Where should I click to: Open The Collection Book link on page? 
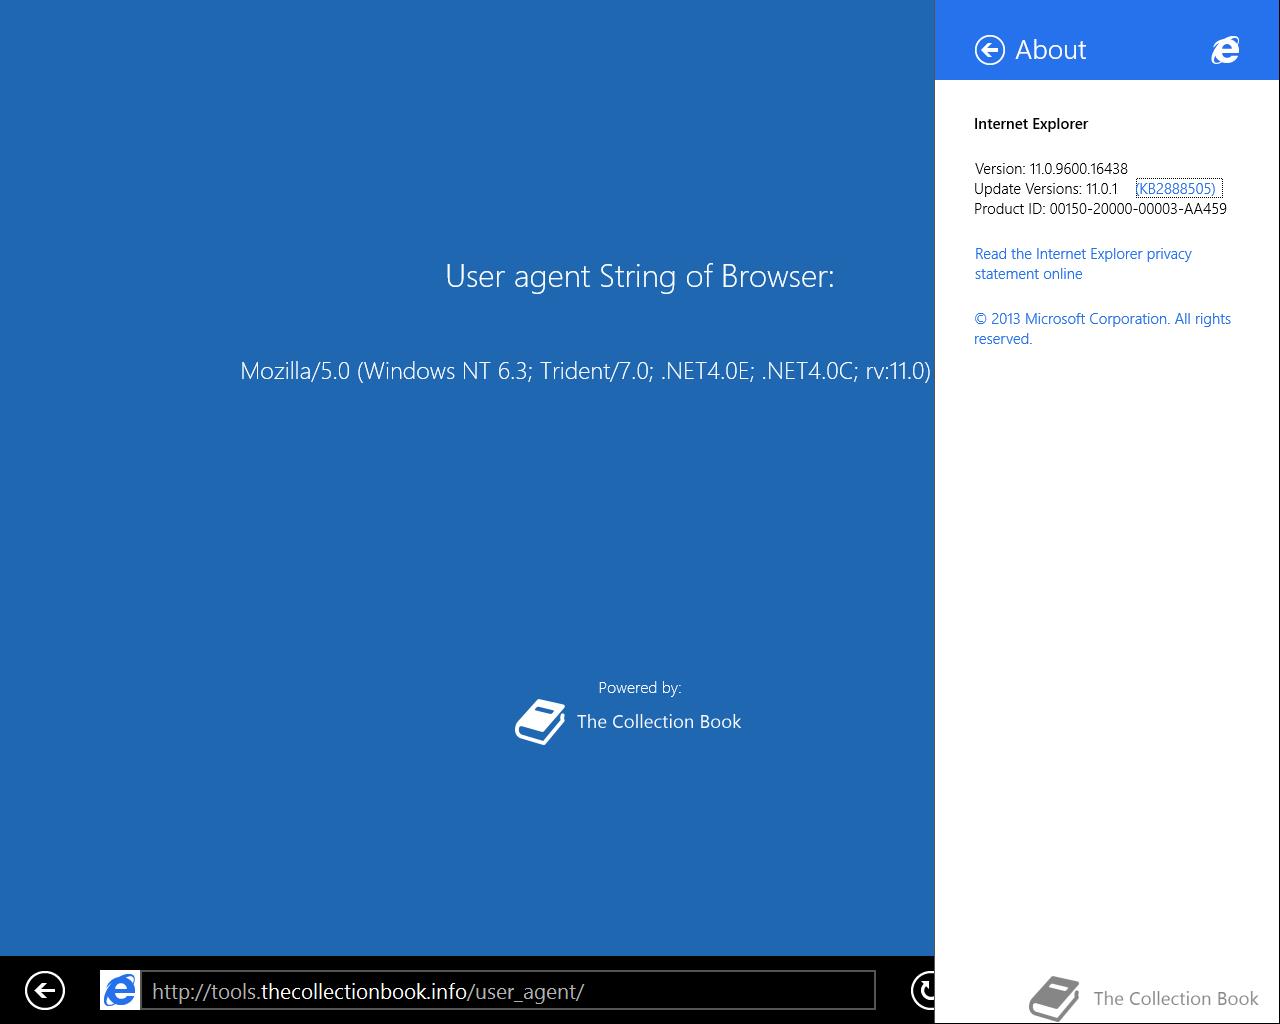(x=659, y=722)
